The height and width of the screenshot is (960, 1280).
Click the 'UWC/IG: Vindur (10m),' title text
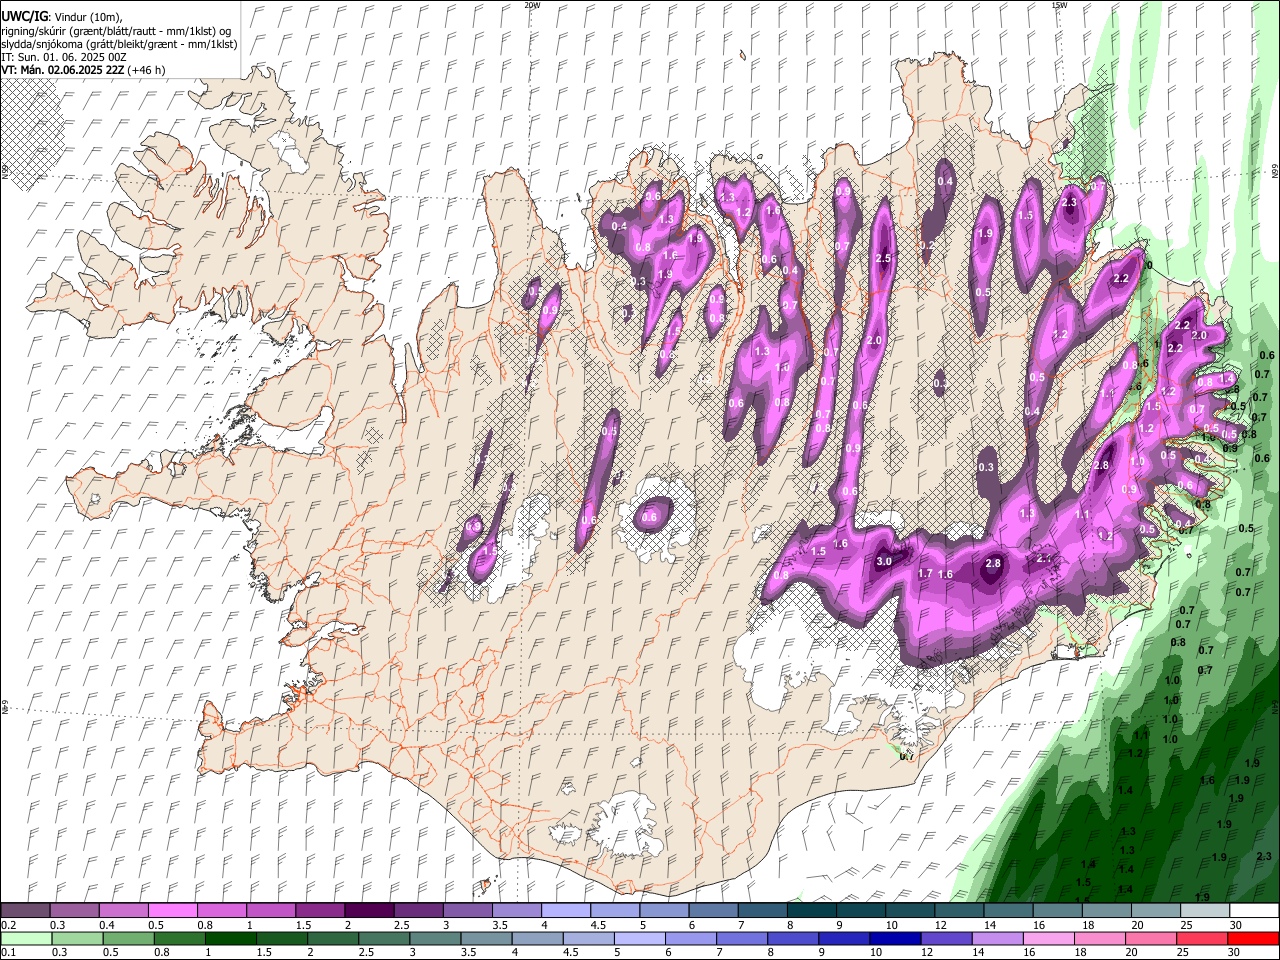(x=61, y=16)
